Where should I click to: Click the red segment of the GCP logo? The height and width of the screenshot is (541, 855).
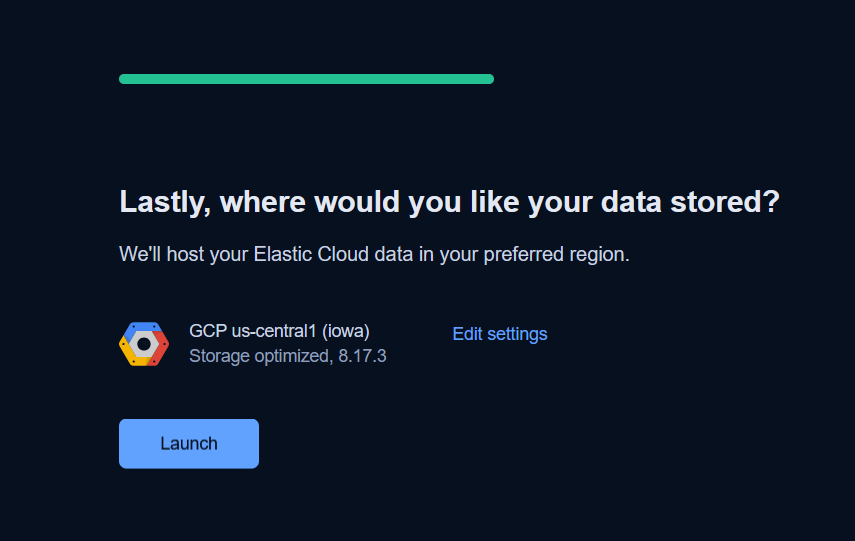click(161, 350)
